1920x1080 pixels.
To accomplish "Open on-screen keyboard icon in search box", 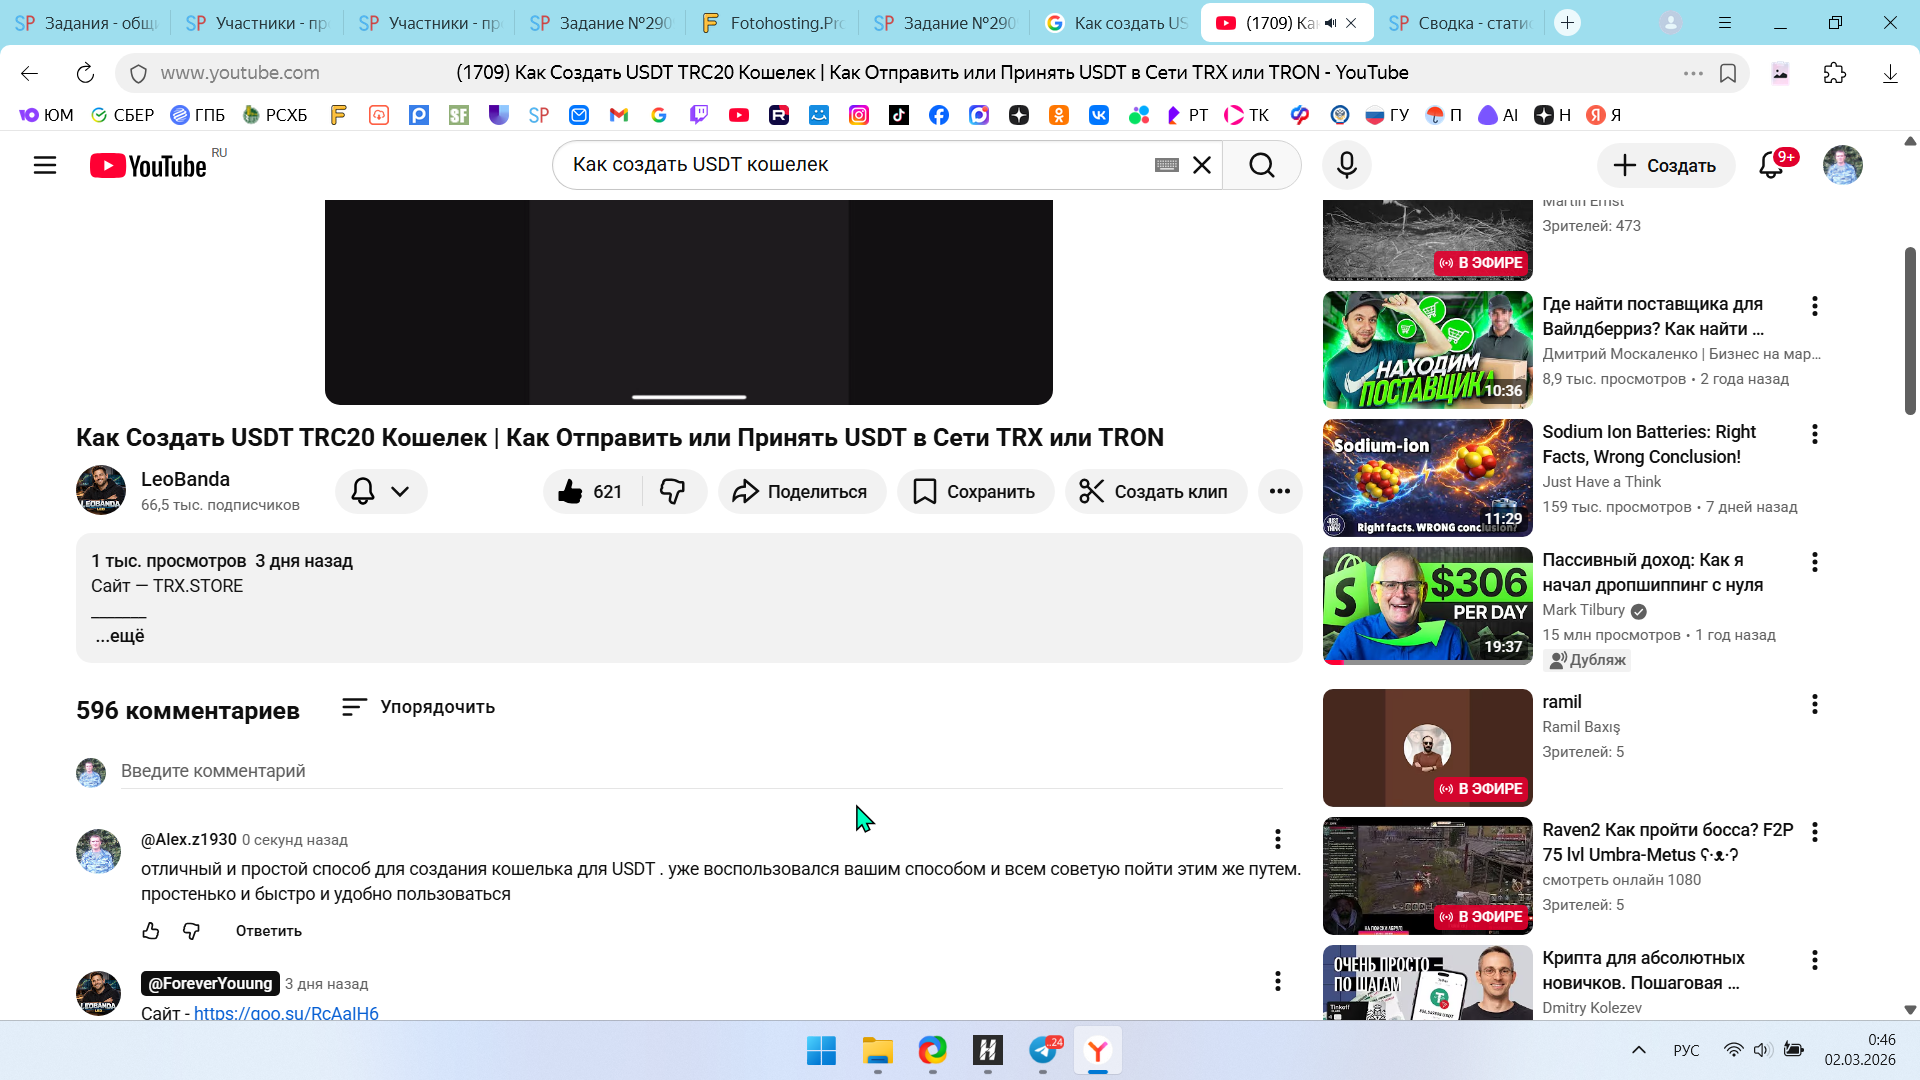I will coord(1166,165).
